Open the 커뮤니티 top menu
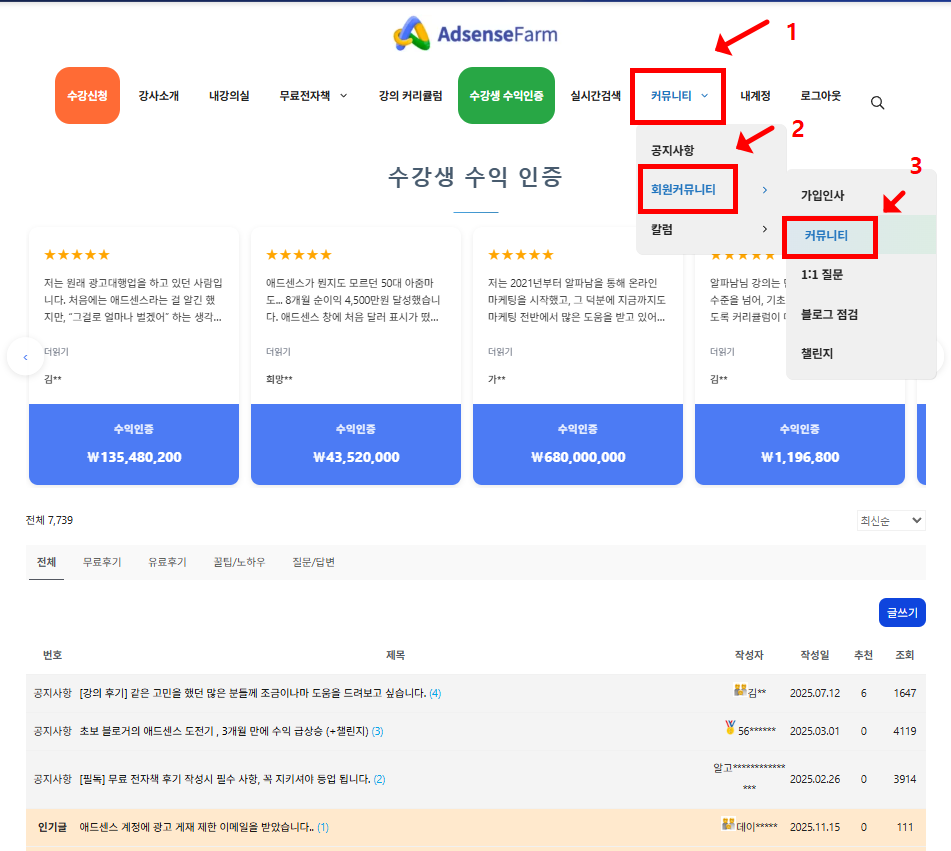 click(671, 96)
